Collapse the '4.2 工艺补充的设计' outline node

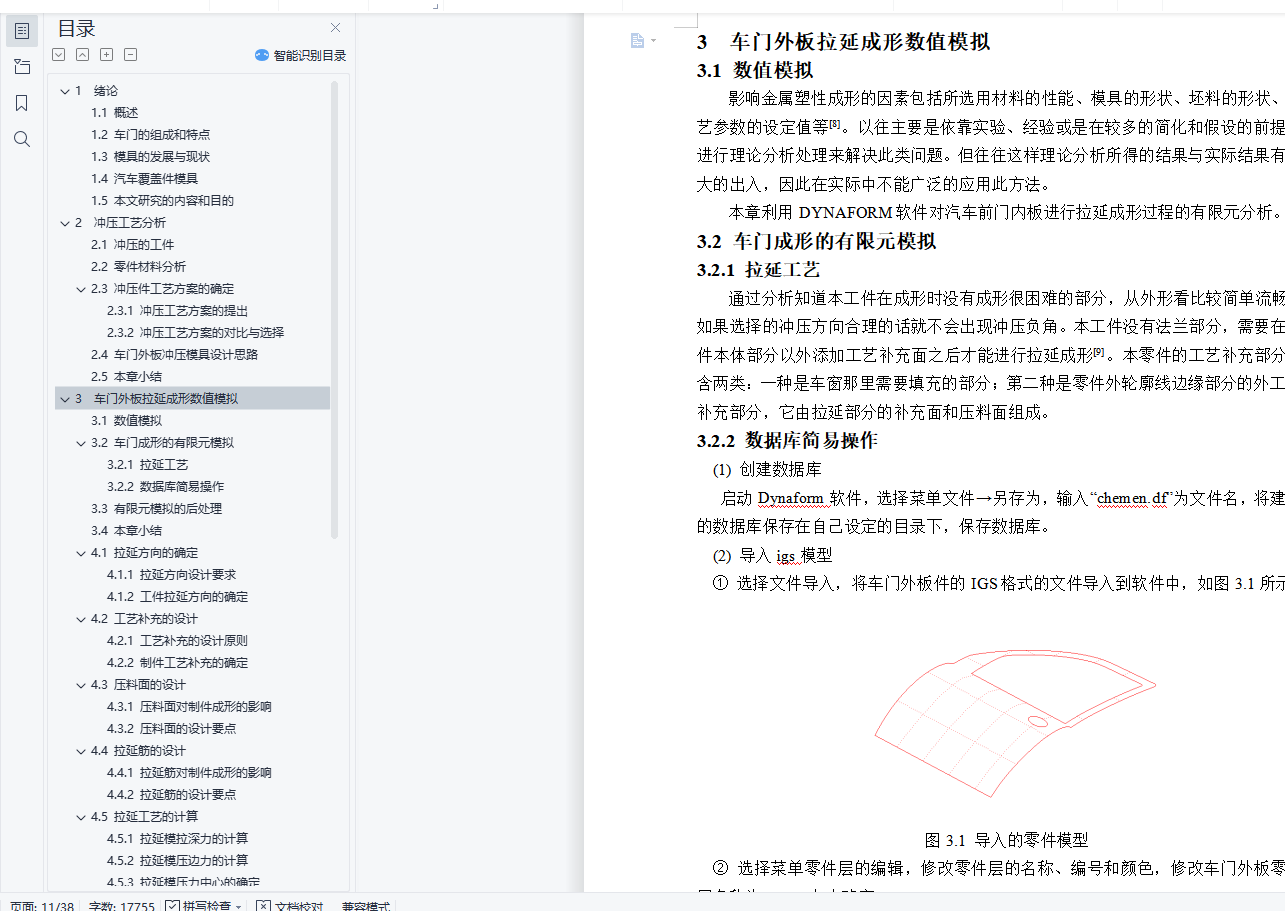click(x=81, y=619)
